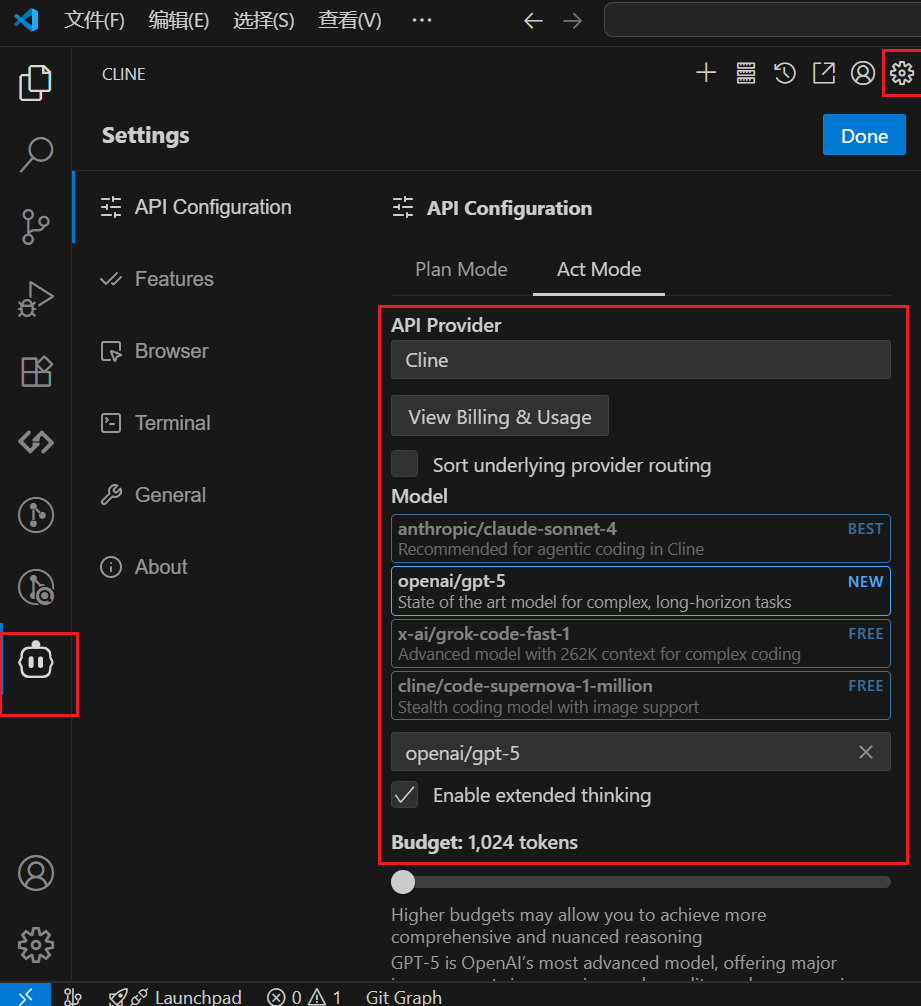Select API Configuration in settings sidebar
This screenshot has width=921, height=1006.
(x=196, y=207)
